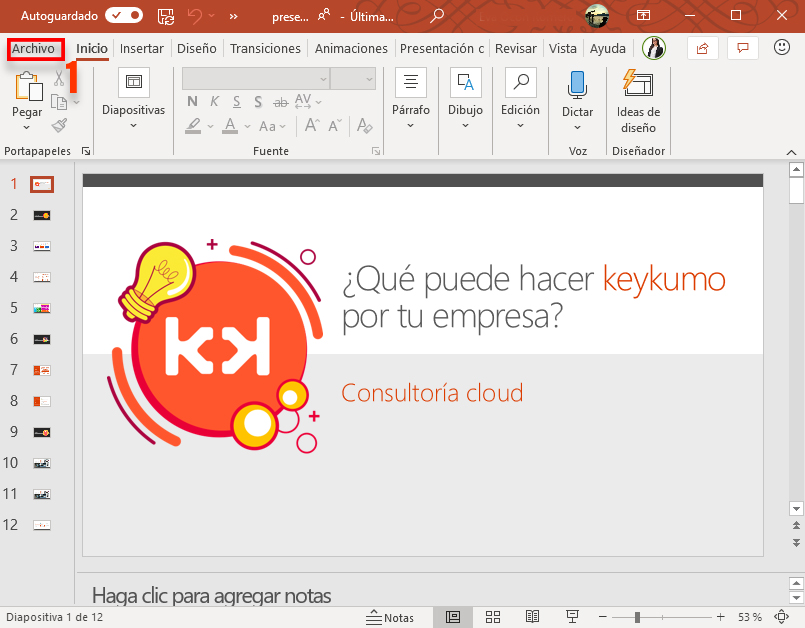805x628 pixels.
Task: Toggle the Autoguardado switch
Action: tap(124, 15)
